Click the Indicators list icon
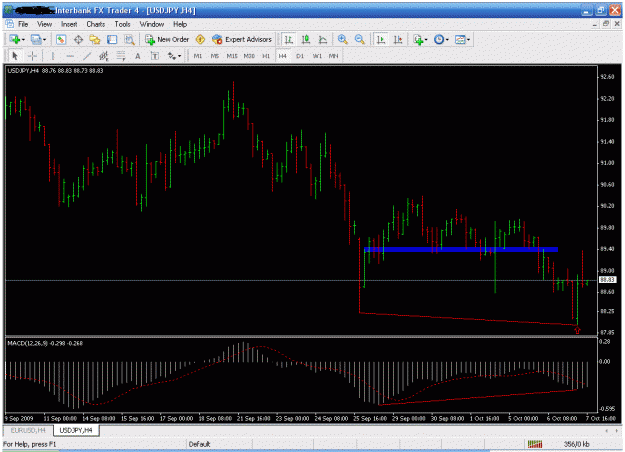This screenshot has height=452, width=625. coord(418,39)
